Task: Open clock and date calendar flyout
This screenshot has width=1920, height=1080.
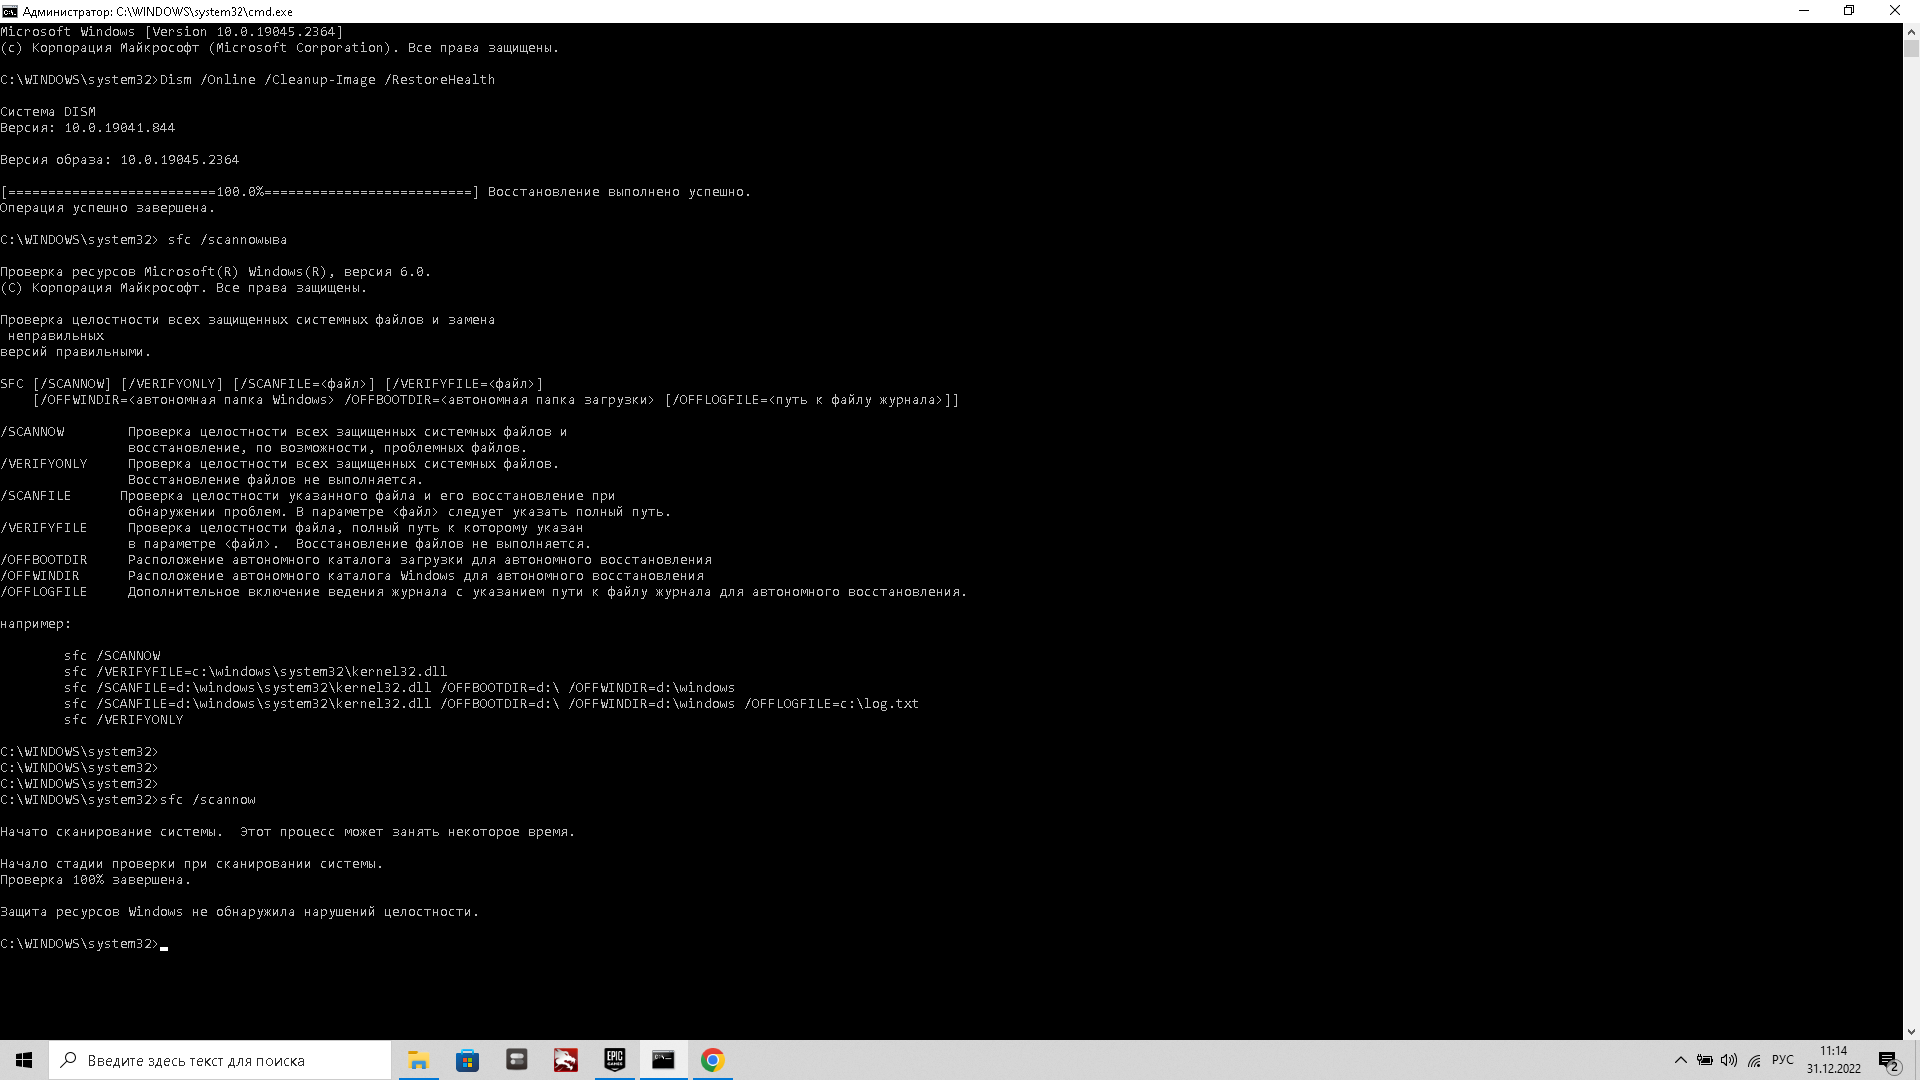Action: coord(1833,1060)
